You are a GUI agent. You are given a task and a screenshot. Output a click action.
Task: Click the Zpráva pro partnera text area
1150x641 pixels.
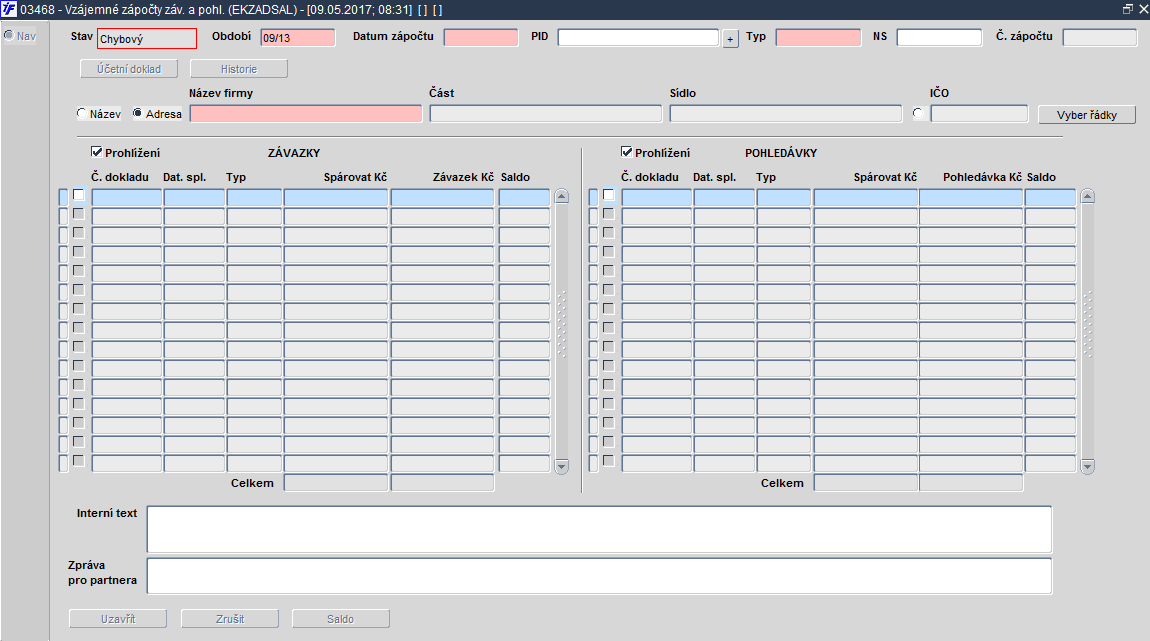pyautogui.click(x=599, y=576)
